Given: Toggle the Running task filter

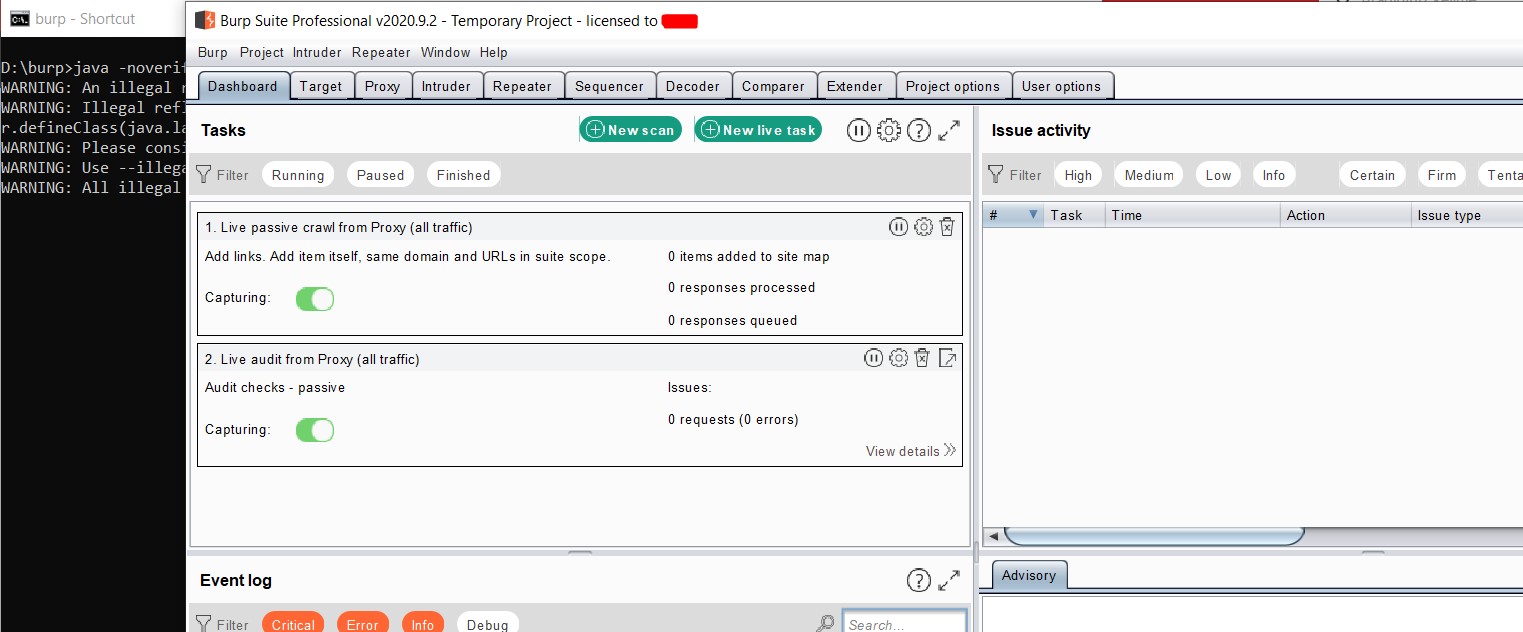Looking at the screenshot, I should [298, 175].
